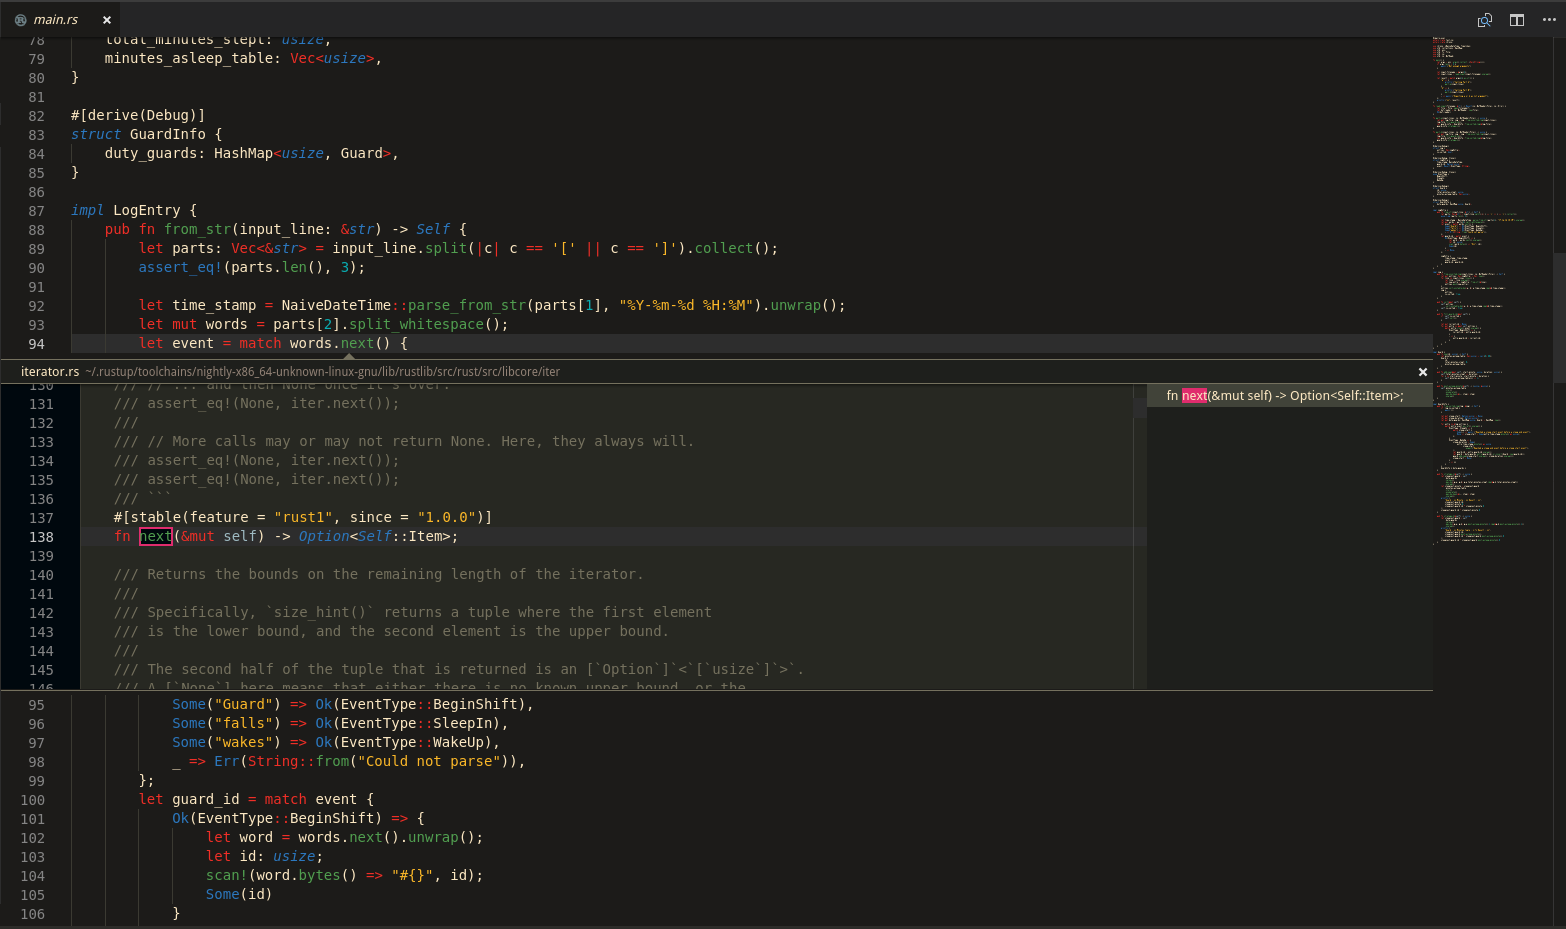
Task: Split the editor with the split icon
Action: (1517, 20)
